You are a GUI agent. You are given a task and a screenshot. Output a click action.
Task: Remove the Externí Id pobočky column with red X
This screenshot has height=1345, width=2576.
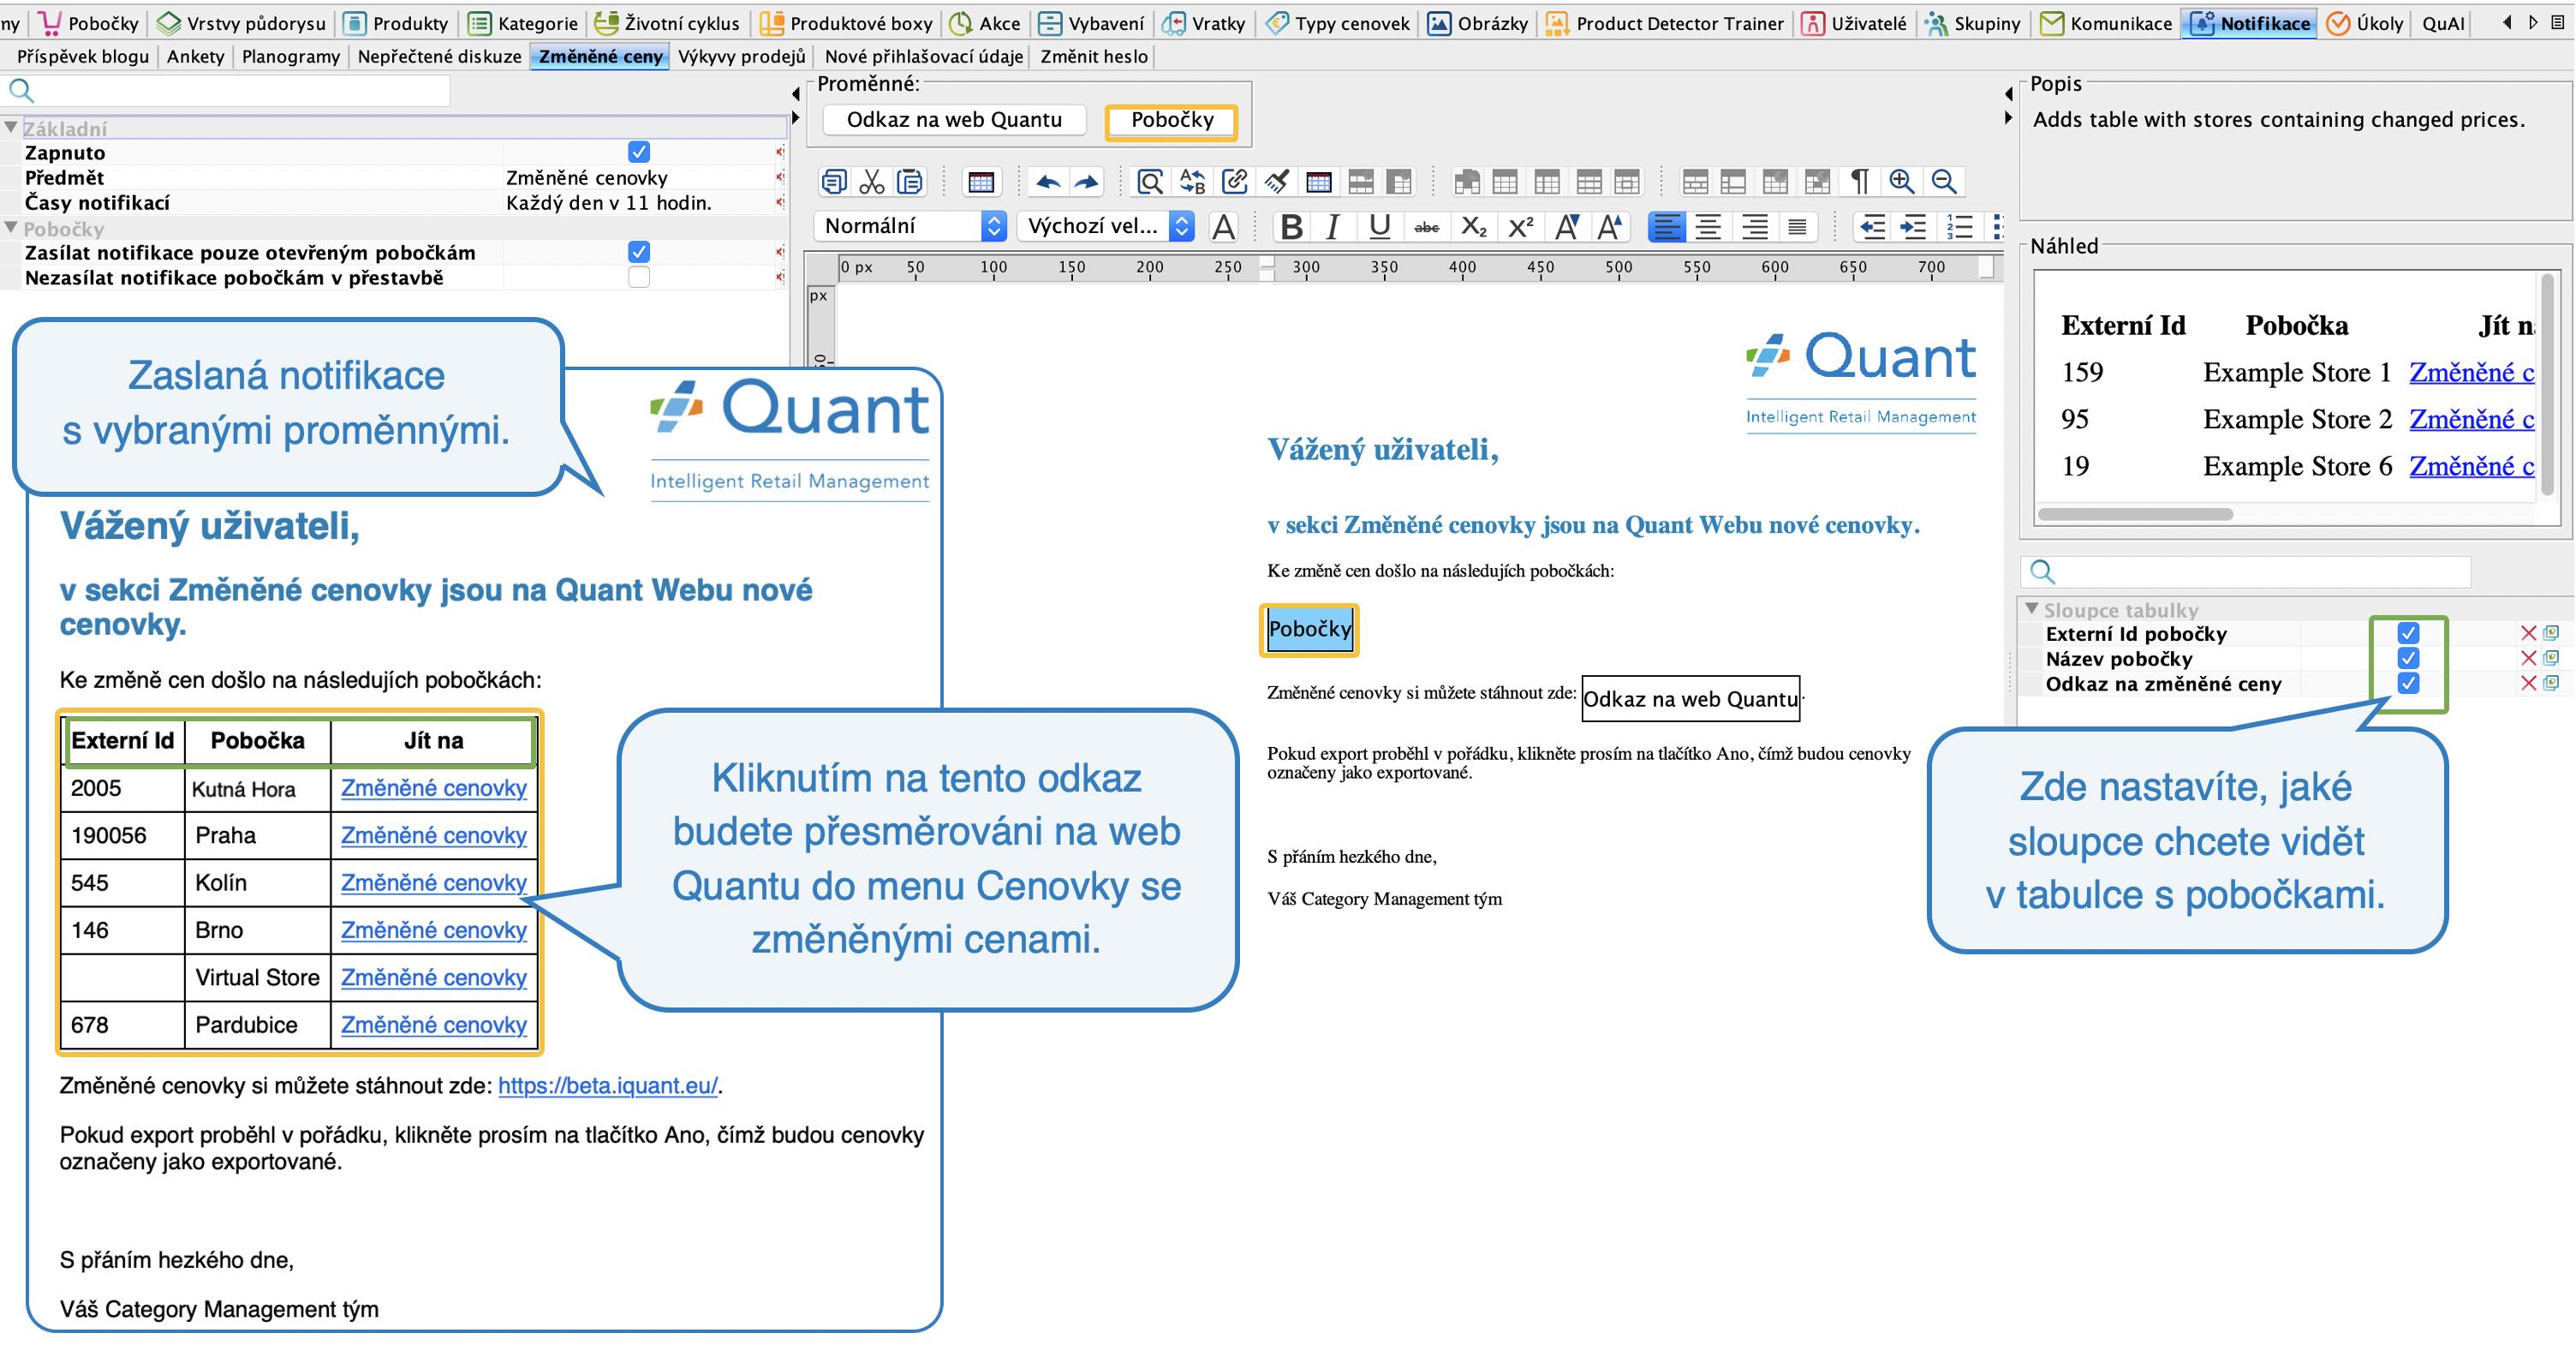click(x=2528, y=633)
